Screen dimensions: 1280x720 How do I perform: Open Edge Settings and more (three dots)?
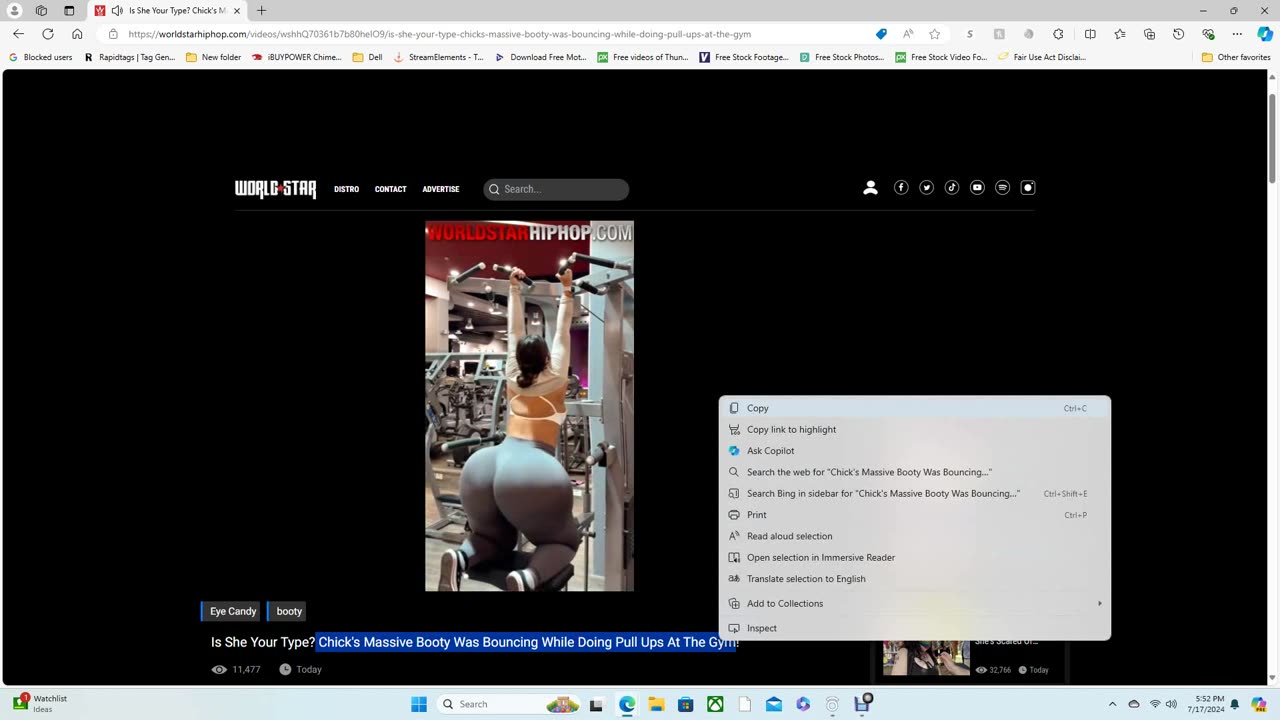[1237, 34]
